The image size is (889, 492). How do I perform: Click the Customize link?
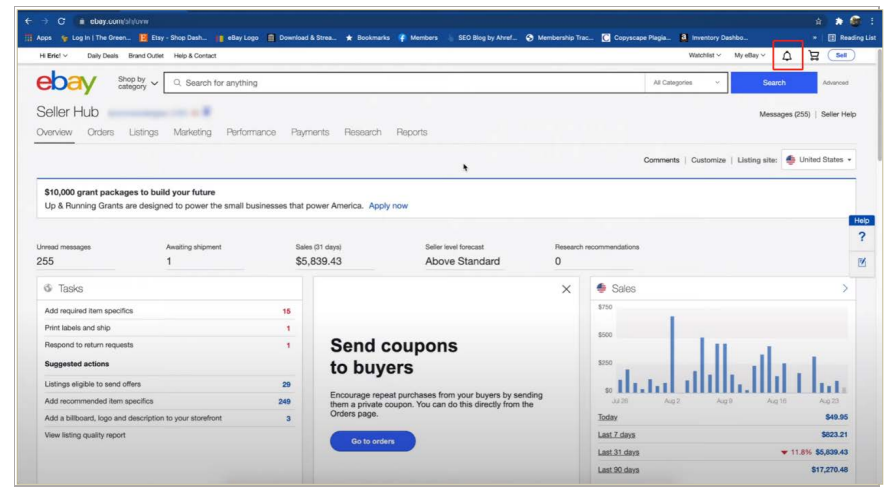[708, 160]
